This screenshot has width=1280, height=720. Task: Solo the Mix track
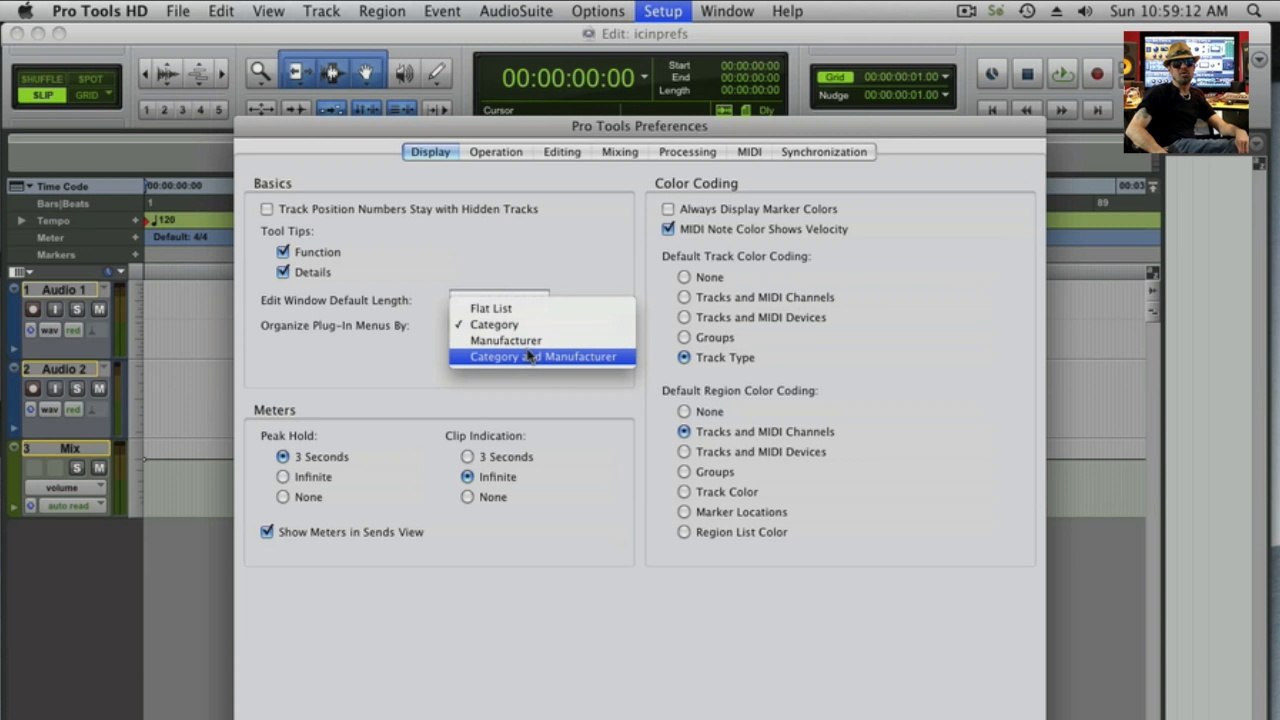pyautogui.click(x=77, y=467)
